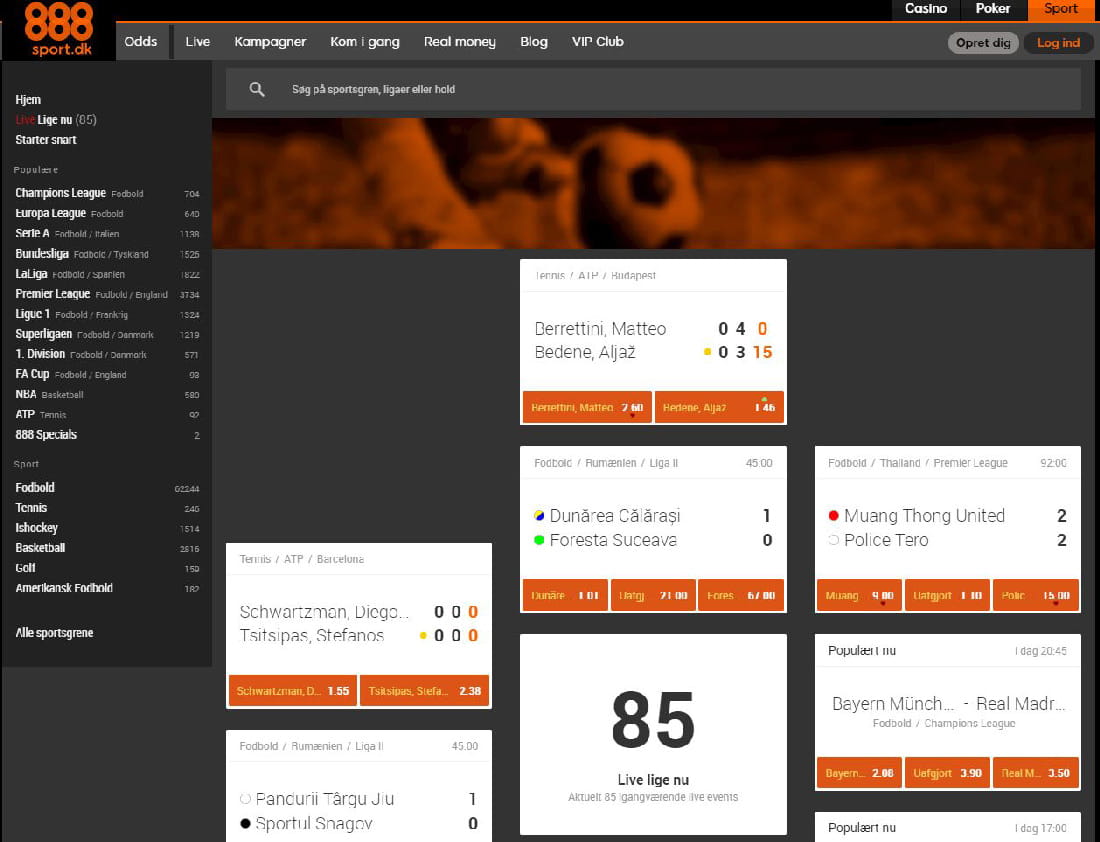Click Sportul Snagov black team icon
Screen dimensions: 1100x842
click(245, 823)
